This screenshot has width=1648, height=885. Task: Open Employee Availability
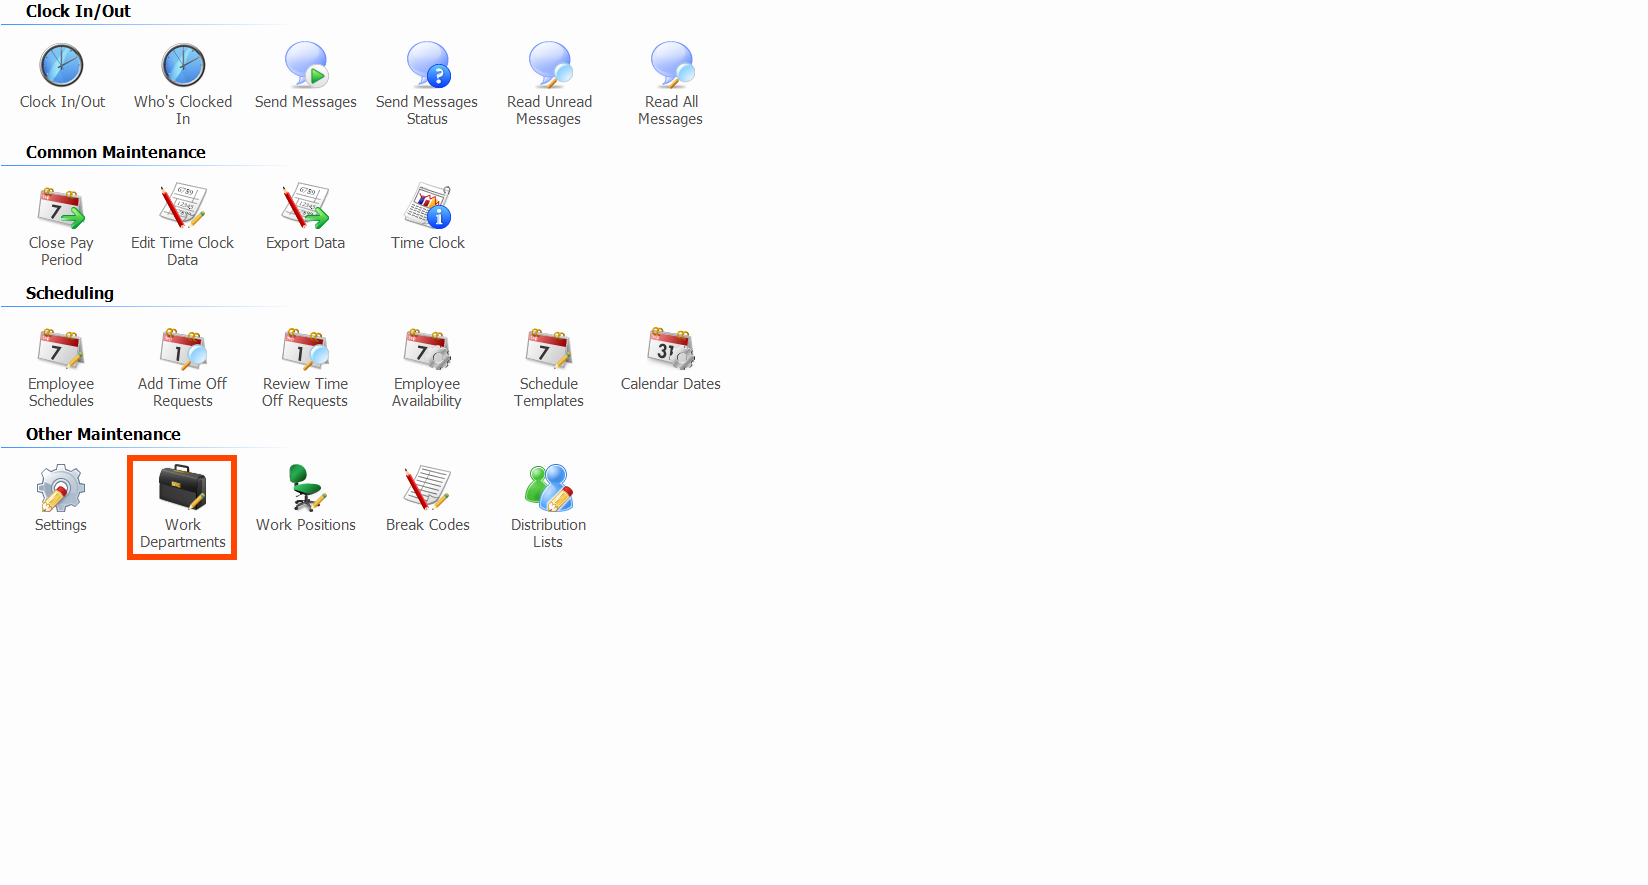tap(427, 366)
